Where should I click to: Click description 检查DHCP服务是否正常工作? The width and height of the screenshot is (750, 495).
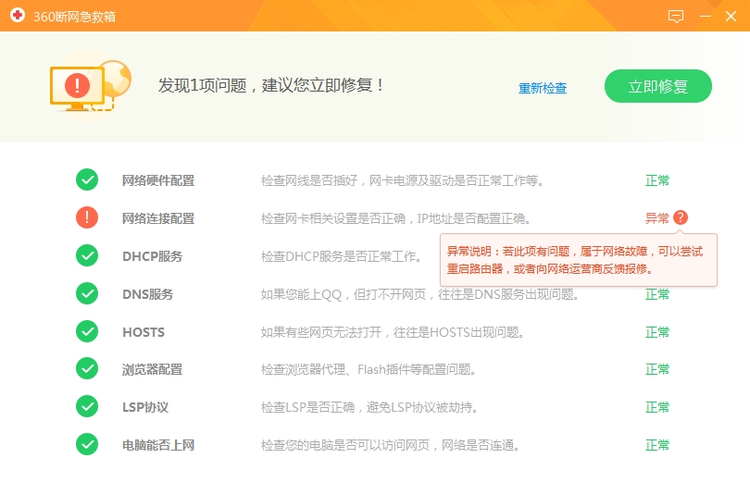[x=341, y=256]
